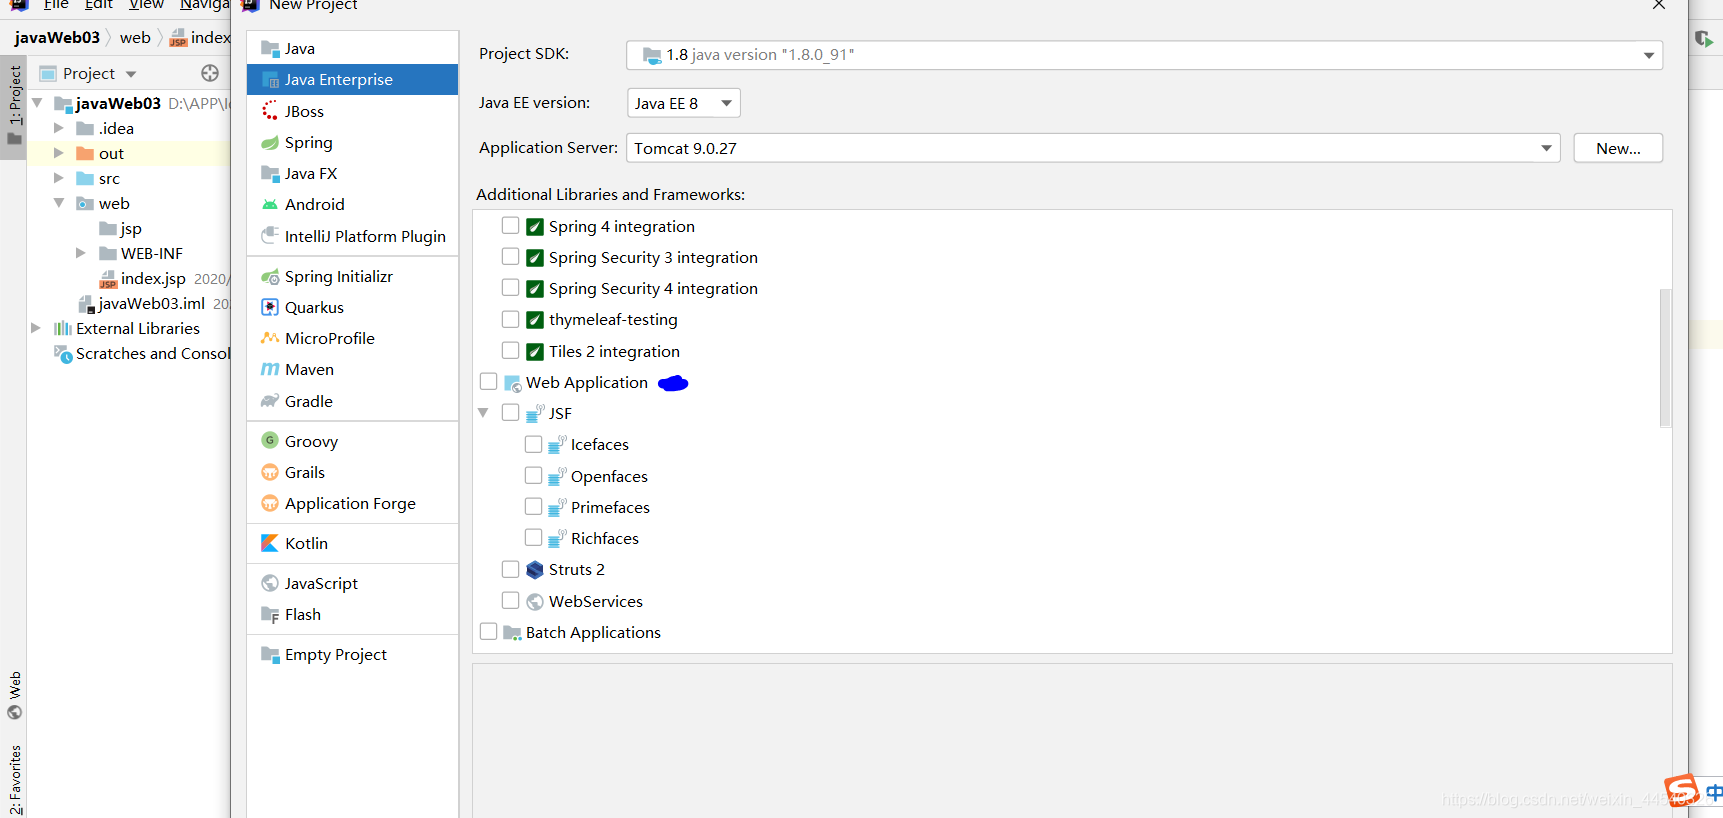
Task: Open index.jsp file in project tree
Action: tap(153, 279)
